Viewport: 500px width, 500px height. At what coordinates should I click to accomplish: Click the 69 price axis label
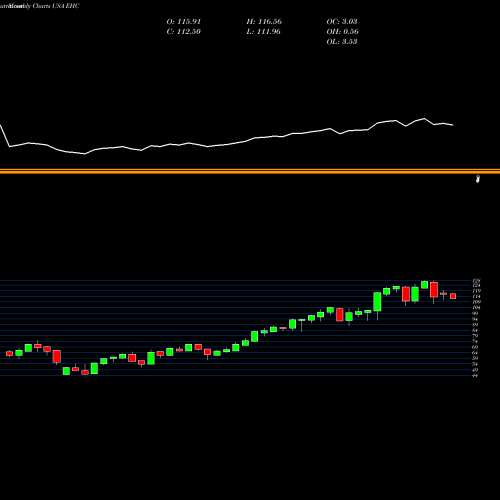(x=476, y=347)
